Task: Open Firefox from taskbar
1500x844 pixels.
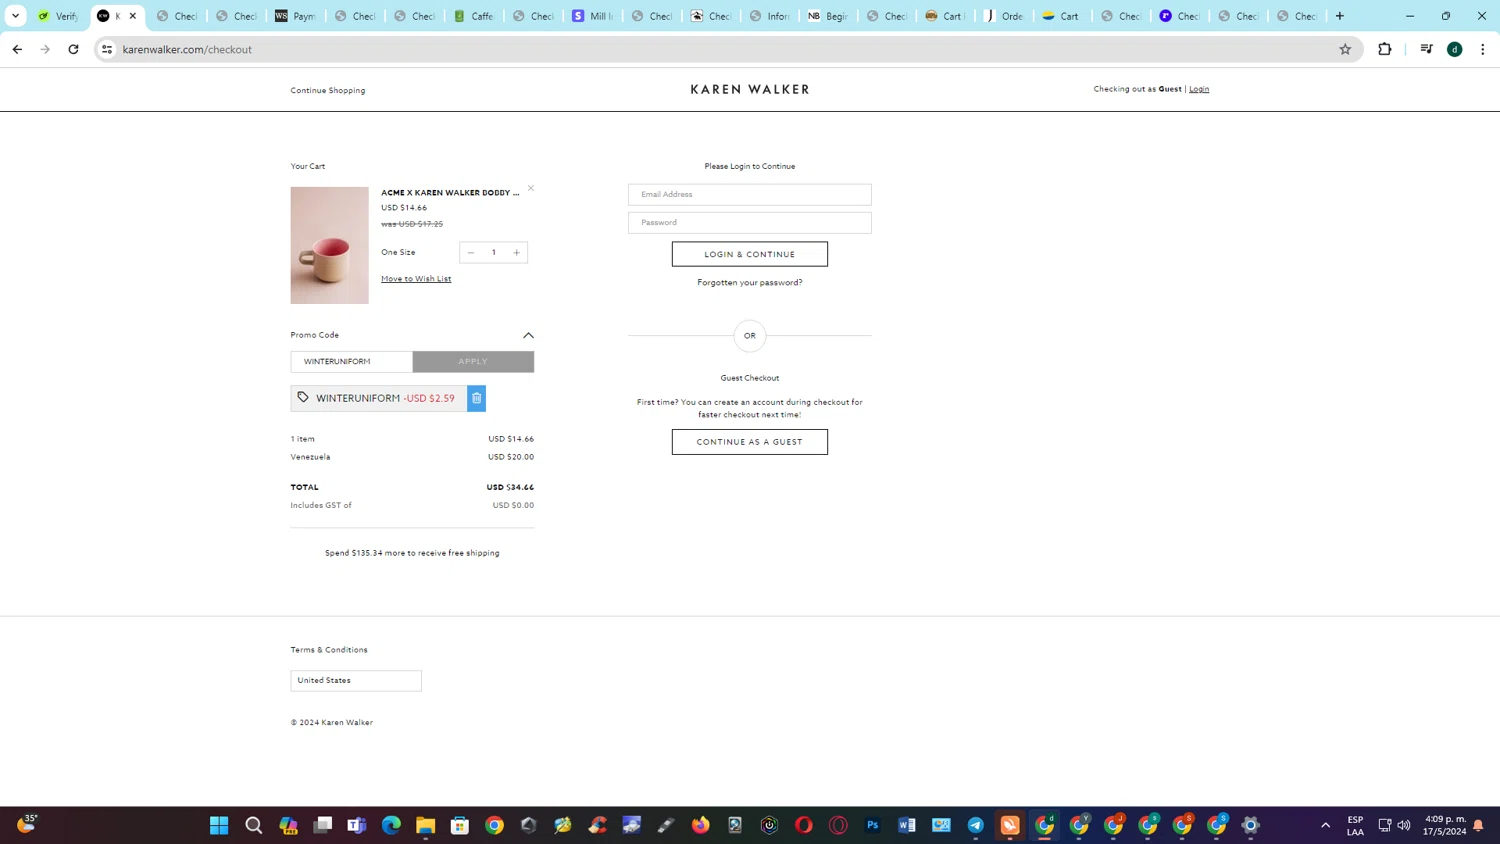Action: 701,825
